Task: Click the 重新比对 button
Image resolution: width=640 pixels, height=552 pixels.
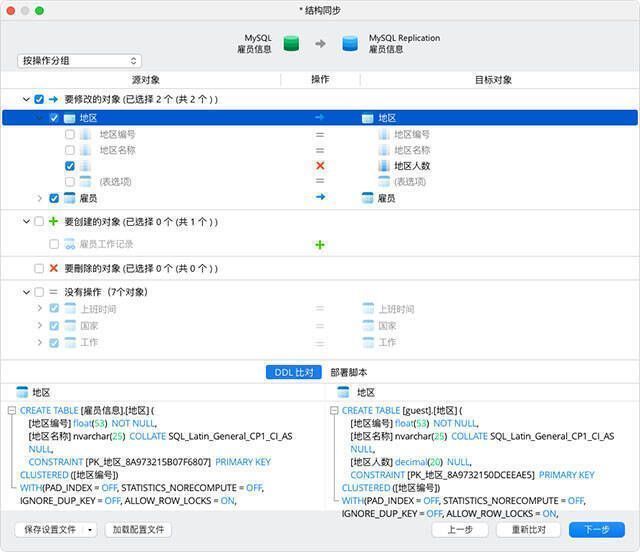Action: coord(528,530)
